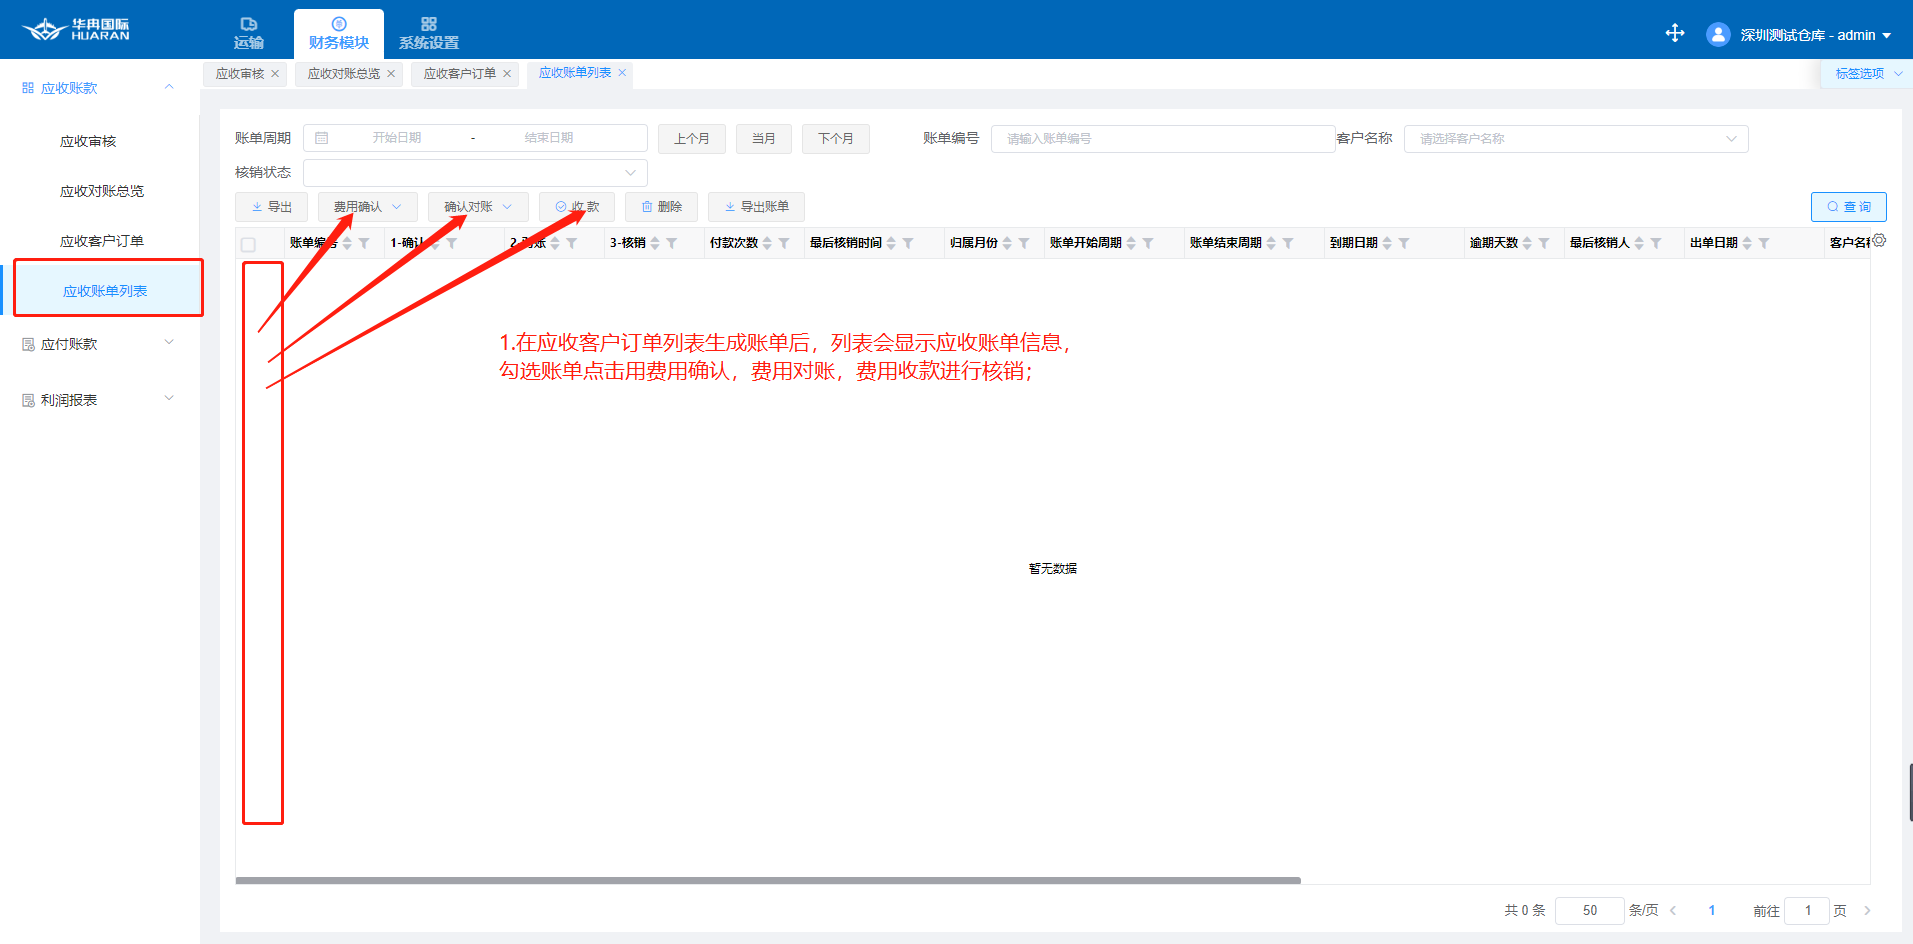Click the filter icon for 归属月份 column
1913x944 pixels.
tap(1024, 243)
